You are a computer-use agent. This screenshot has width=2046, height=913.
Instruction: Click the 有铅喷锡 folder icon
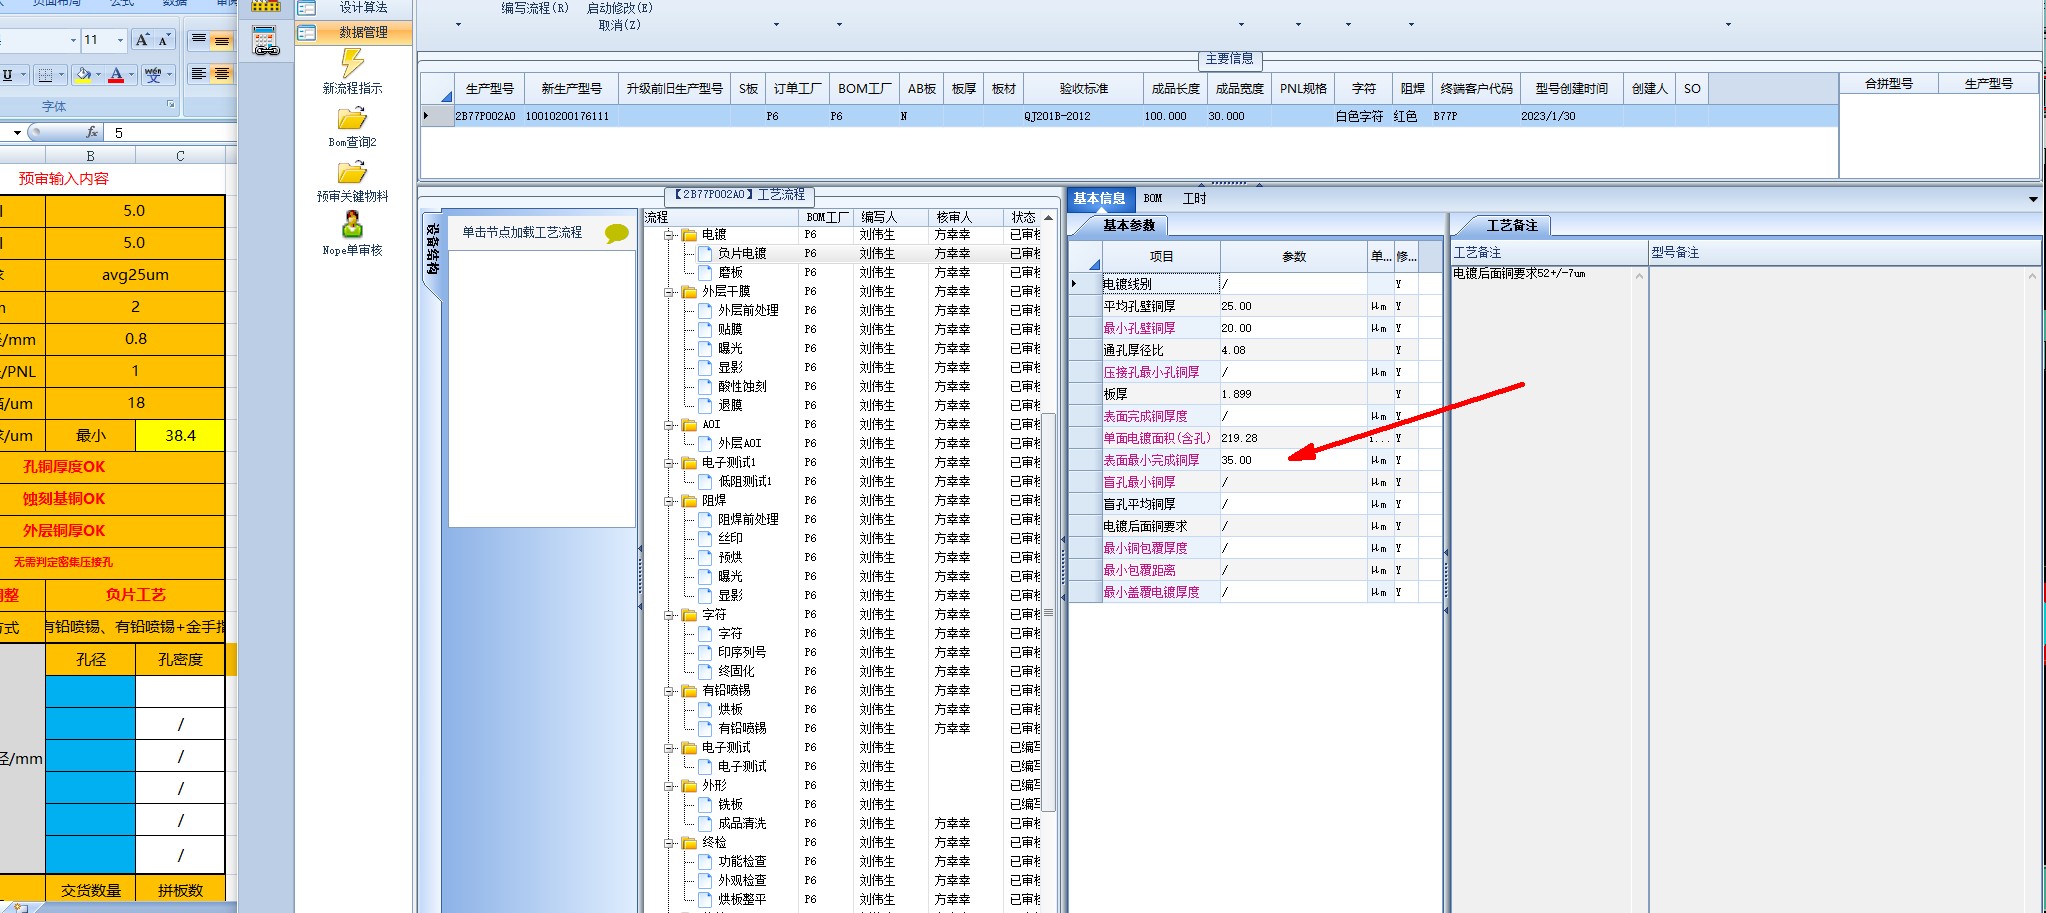pyautogui.click(x=689, y=691)
